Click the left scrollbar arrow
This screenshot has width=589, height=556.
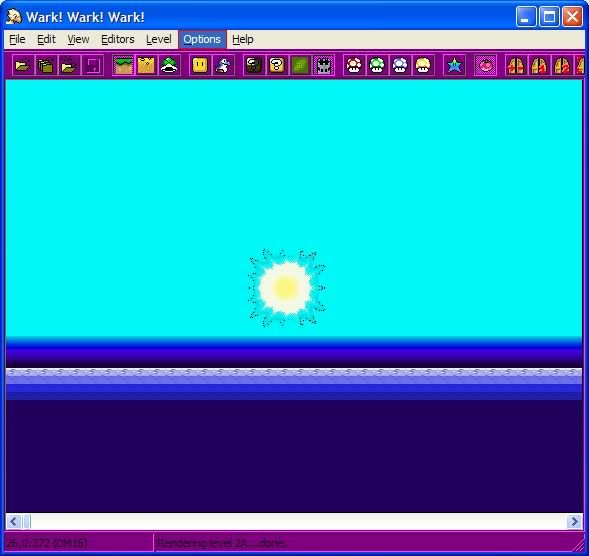(14, 521)
